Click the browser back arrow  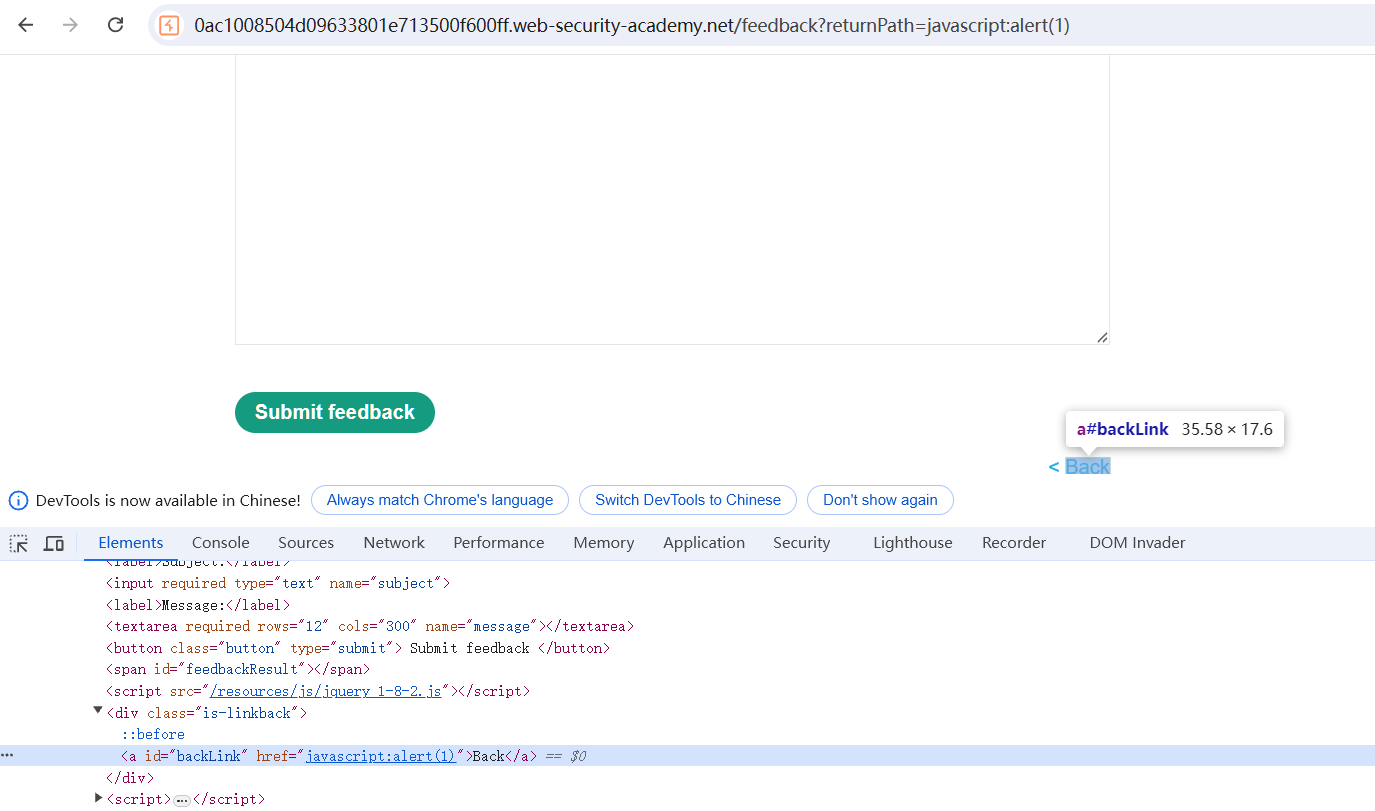click(x=25, y=25)
